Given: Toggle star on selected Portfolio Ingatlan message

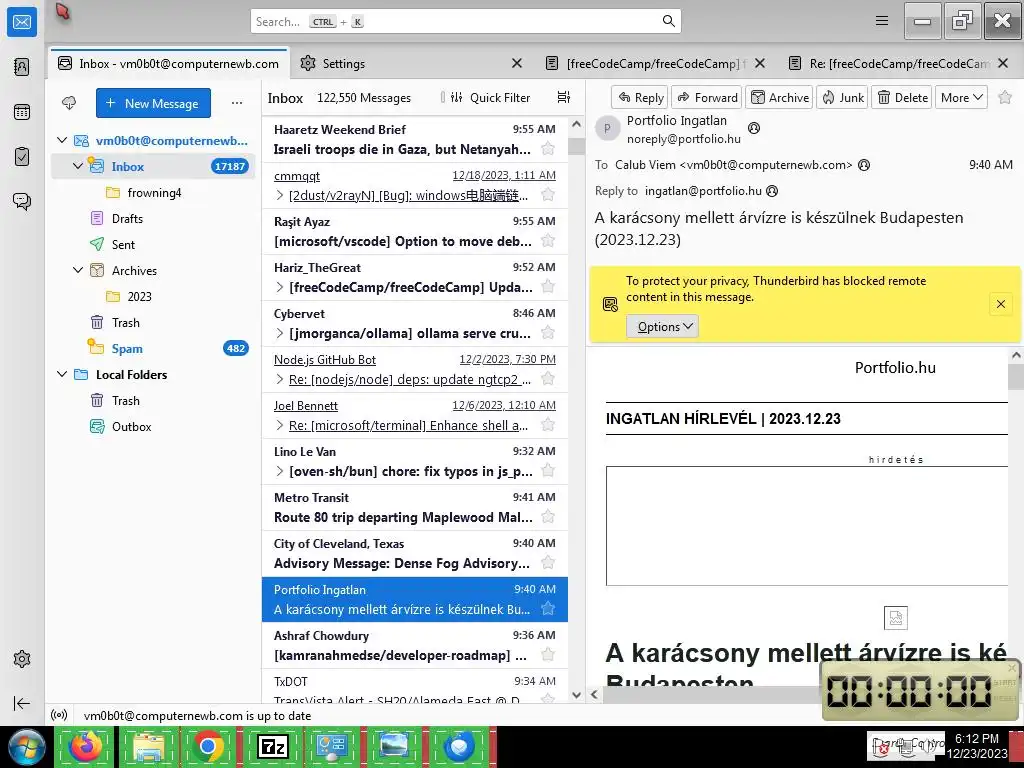Looking at the screenshot, I should click(548, 609).
